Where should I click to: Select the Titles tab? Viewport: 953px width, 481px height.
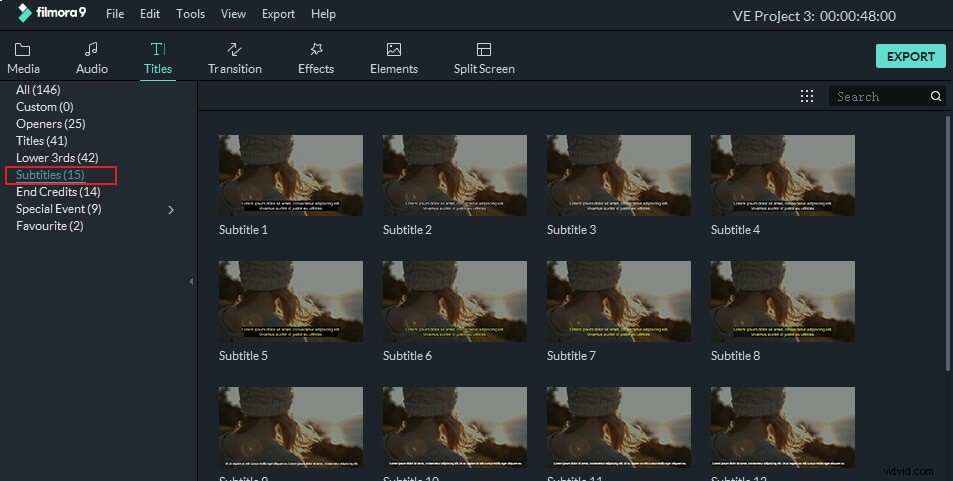click(158, 58)
